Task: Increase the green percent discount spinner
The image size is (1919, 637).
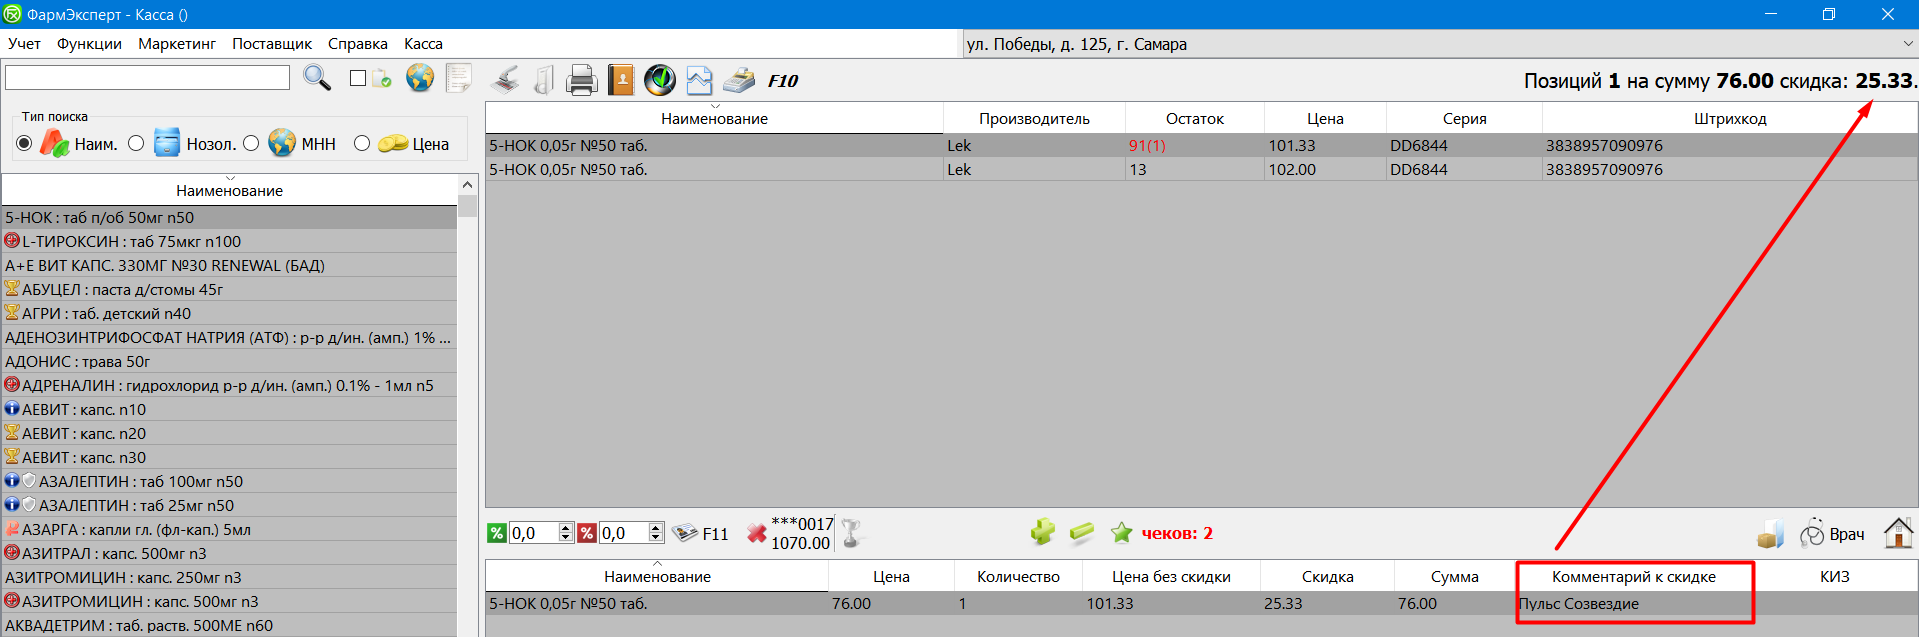Action: point(566,528)
